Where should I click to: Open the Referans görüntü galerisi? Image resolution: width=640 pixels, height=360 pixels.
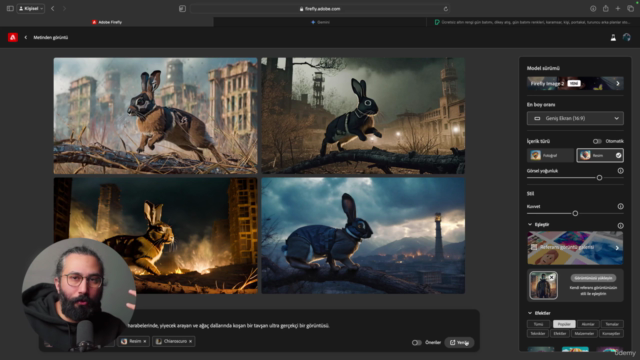(575, 248)
